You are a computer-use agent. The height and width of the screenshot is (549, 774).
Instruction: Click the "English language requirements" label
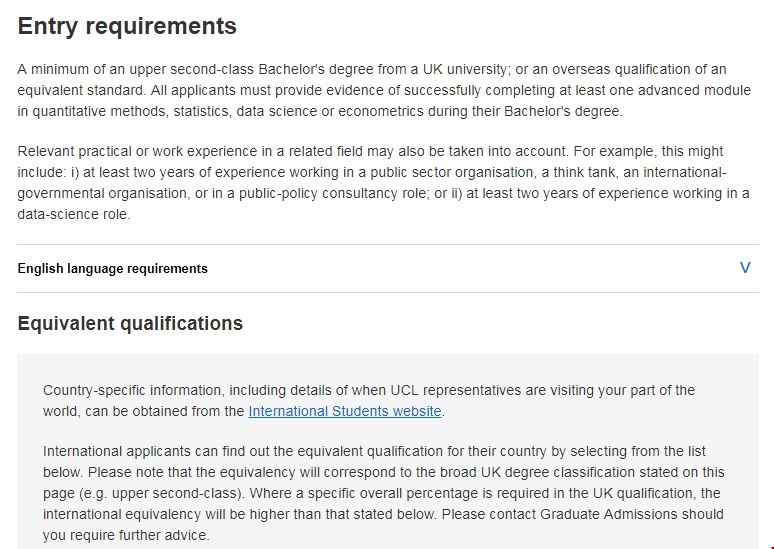coord(112,268)
